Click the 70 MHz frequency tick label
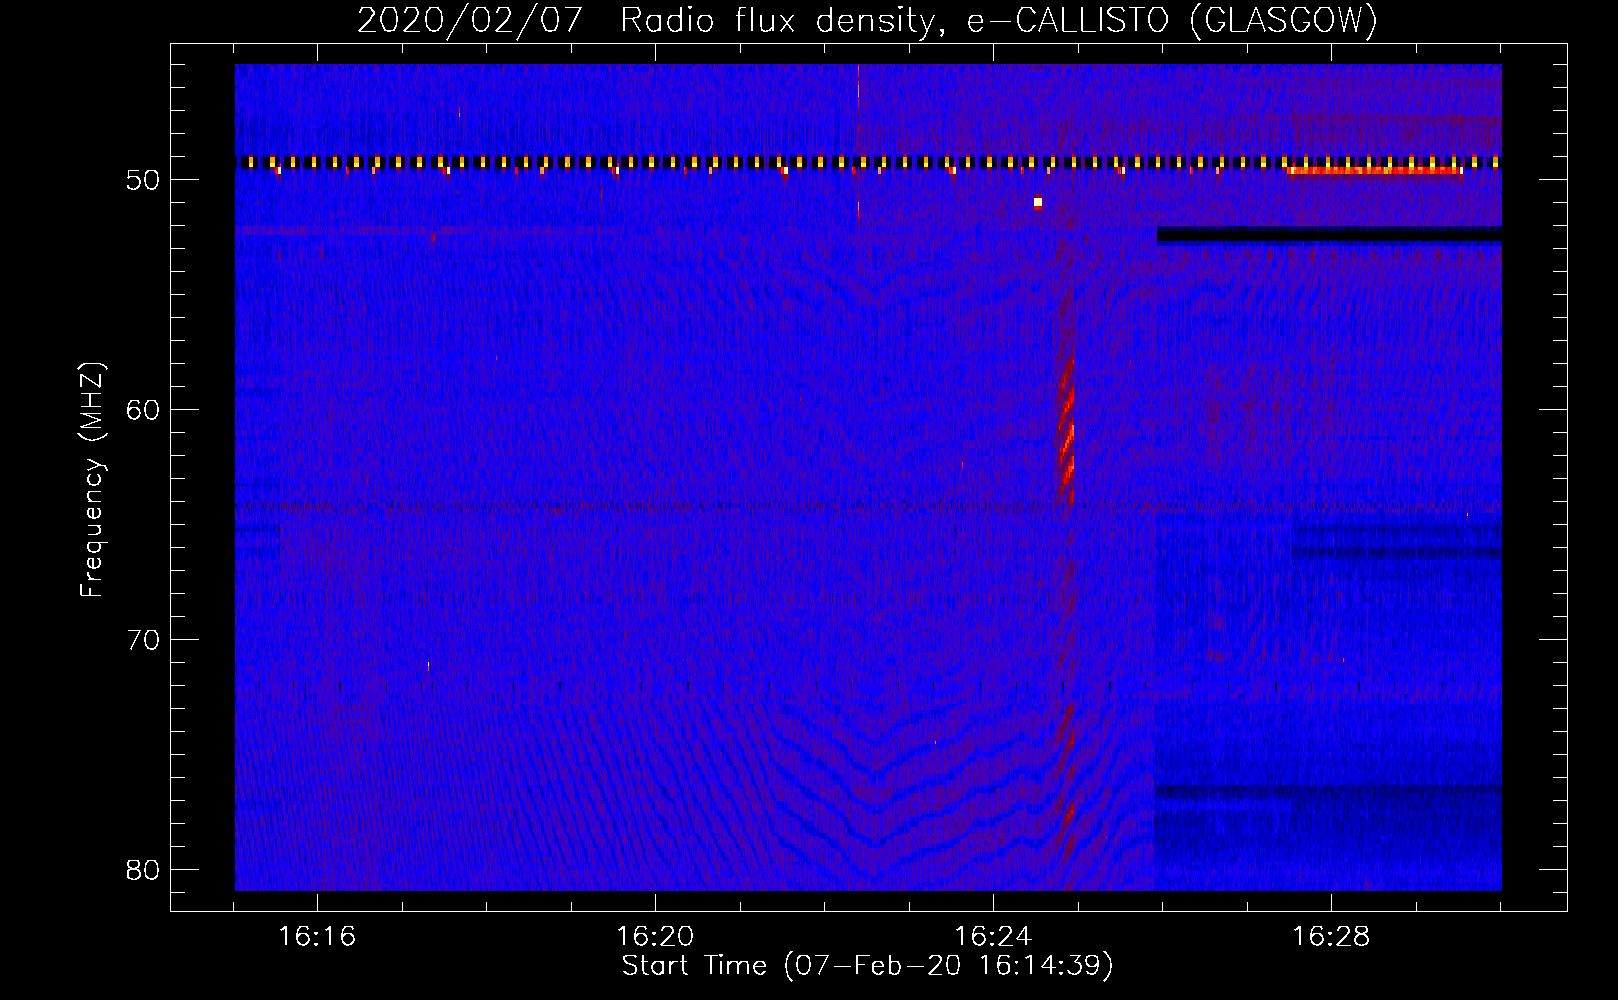 click(x=143, y=640)
